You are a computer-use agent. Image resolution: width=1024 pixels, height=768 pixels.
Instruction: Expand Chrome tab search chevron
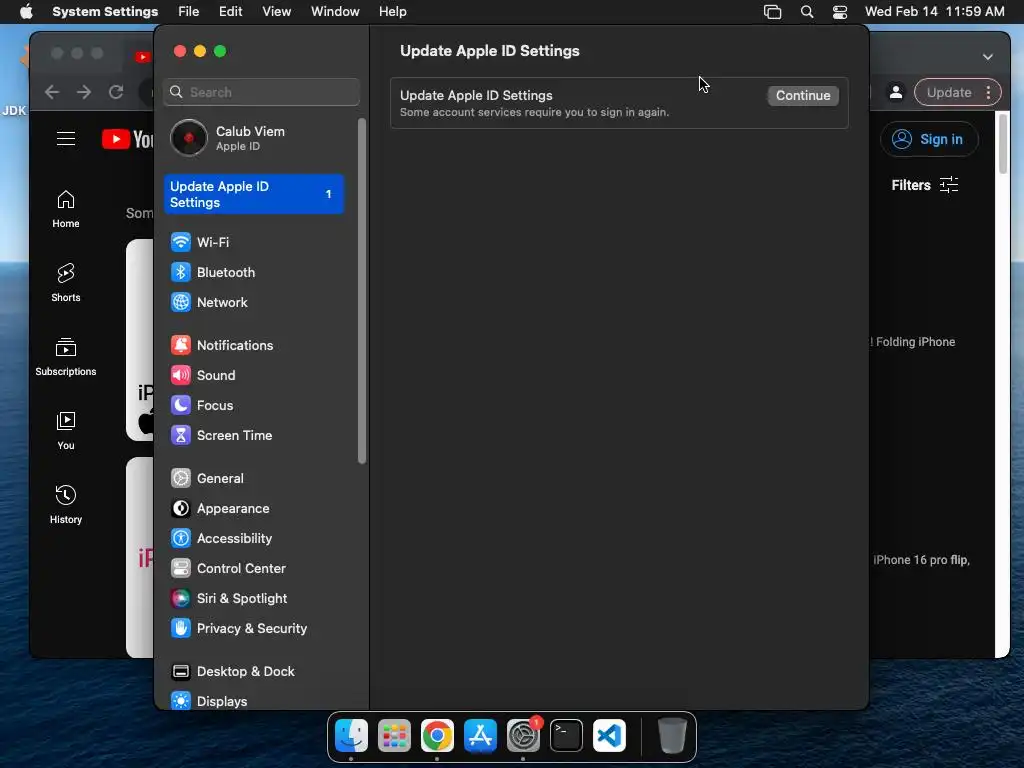[988, 57]
